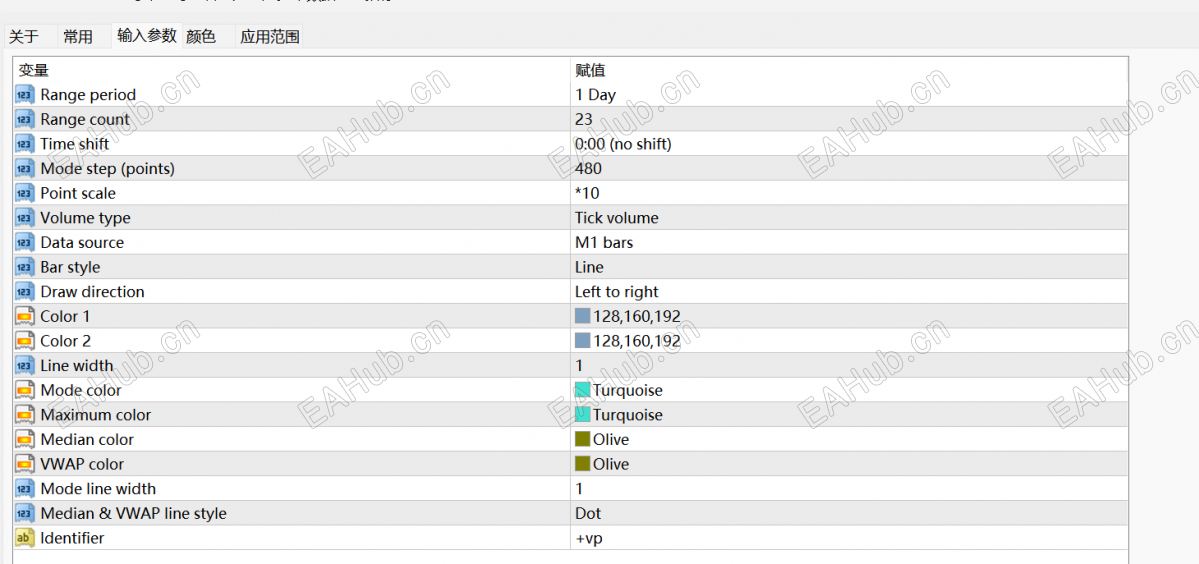Click the Range count value 23
1199x564 pixels.
click(x=584, y=119)
